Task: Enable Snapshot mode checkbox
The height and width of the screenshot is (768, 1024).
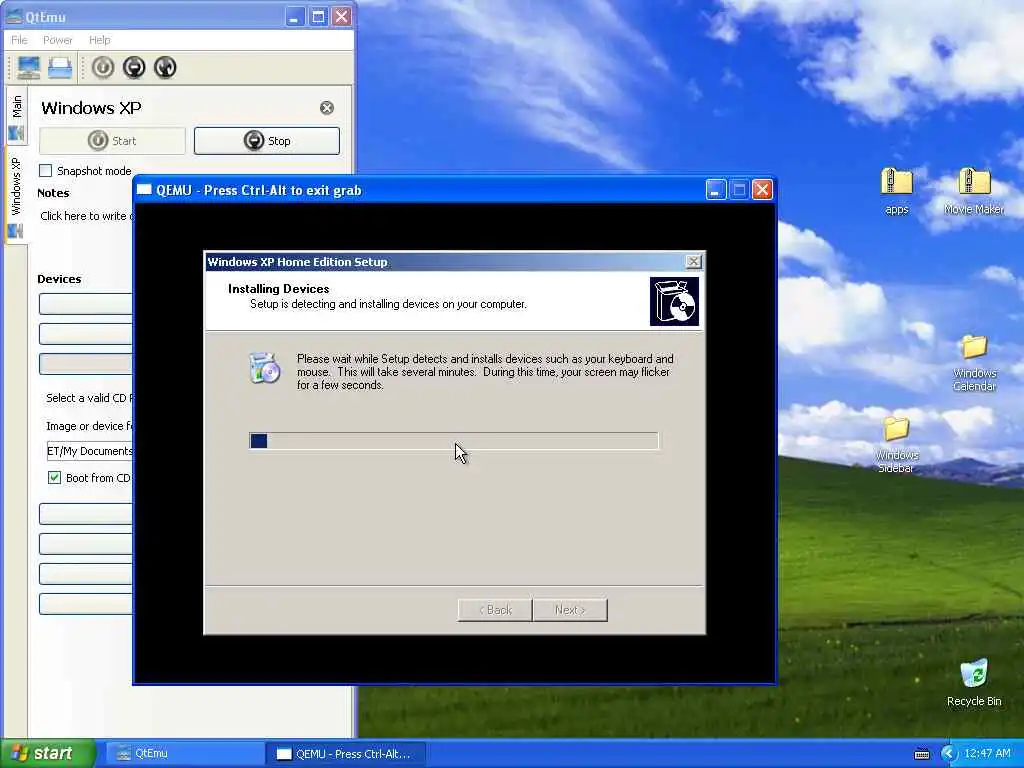Action: click(x=46, y=170)
